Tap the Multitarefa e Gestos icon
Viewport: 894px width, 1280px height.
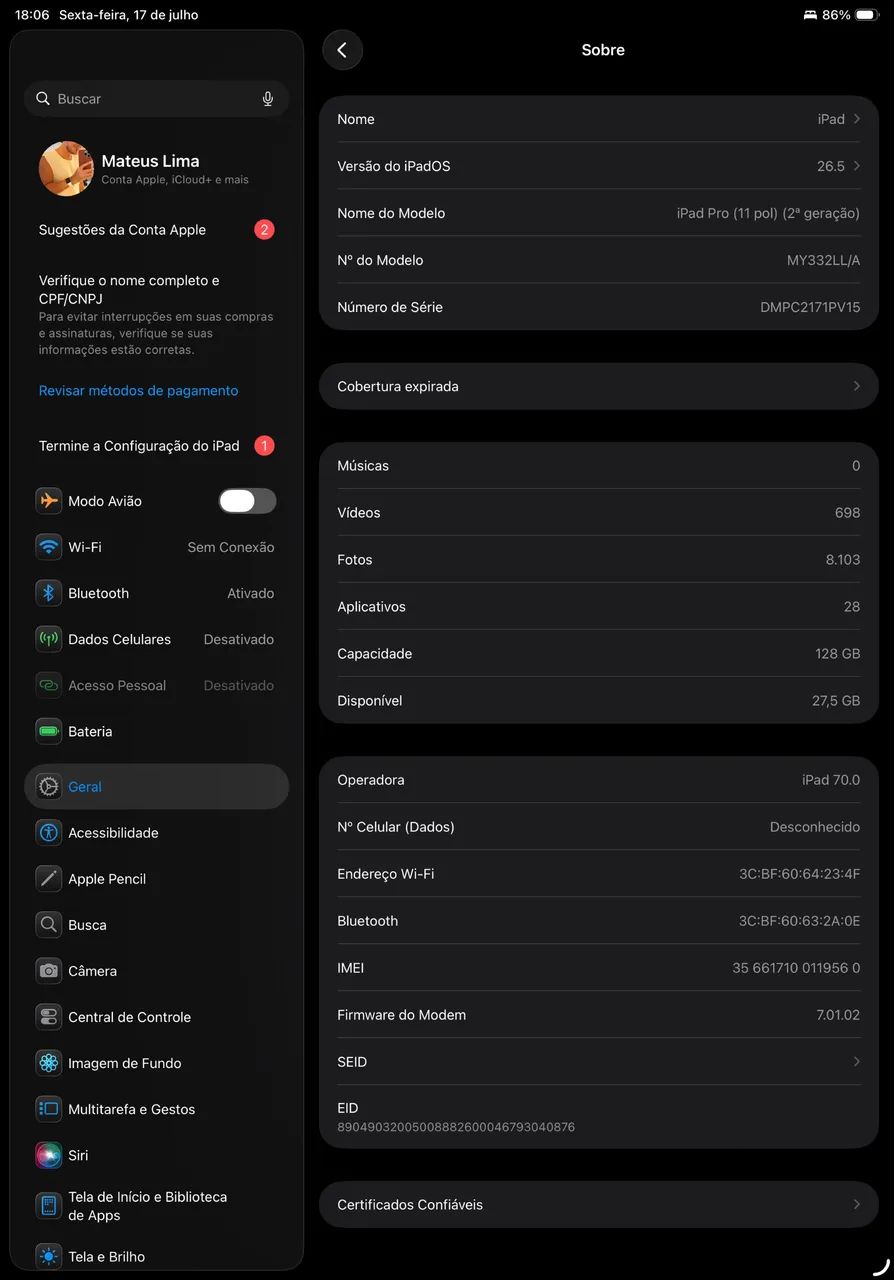click(x=49, y=1109)
